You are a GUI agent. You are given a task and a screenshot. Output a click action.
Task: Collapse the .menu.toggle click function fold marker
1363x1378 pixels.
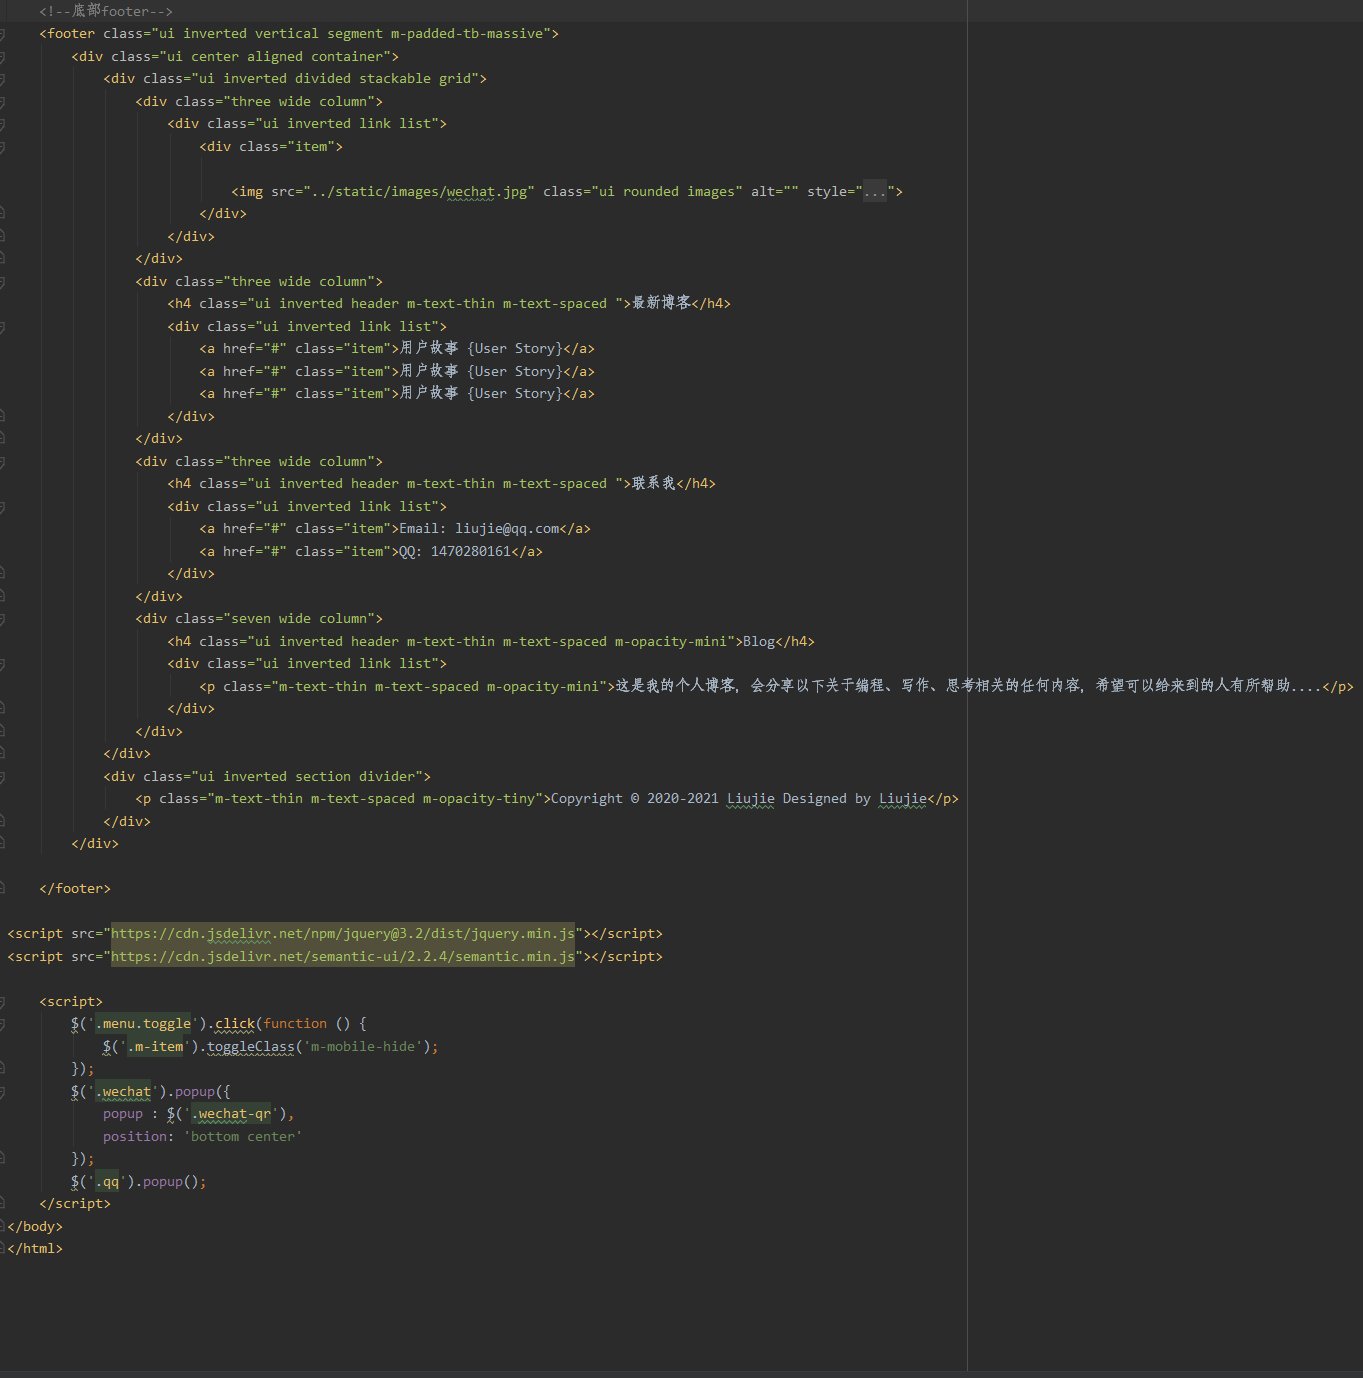[x=3, y=1024]
